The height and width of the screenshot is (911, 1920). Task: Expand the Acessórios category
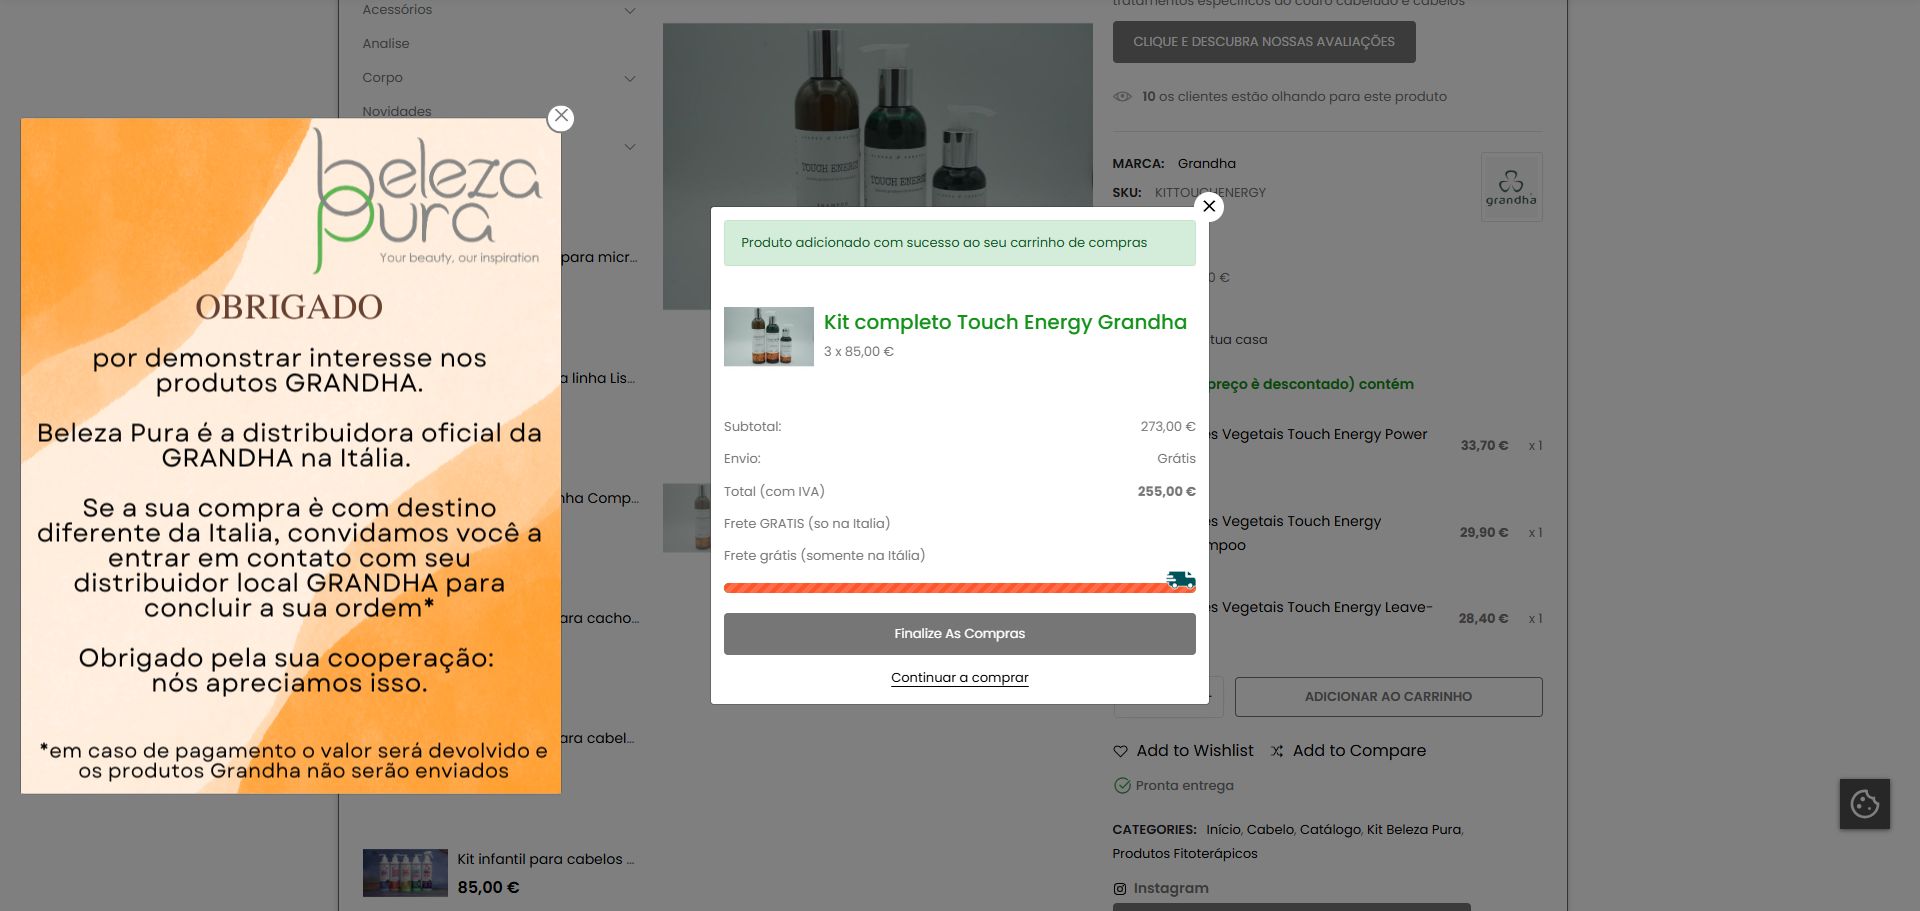[630, 11]
